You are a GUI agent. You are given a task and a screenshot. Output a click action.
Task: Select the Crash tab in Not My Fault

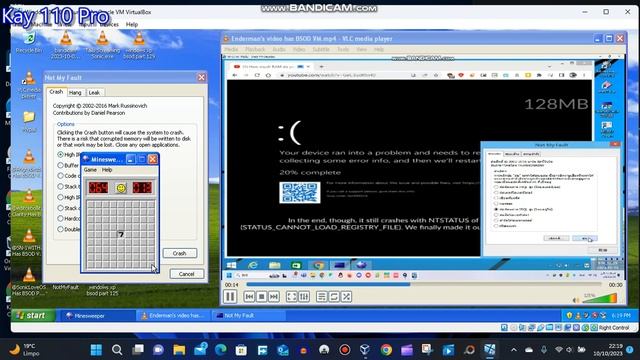click(x=56, y=92)
